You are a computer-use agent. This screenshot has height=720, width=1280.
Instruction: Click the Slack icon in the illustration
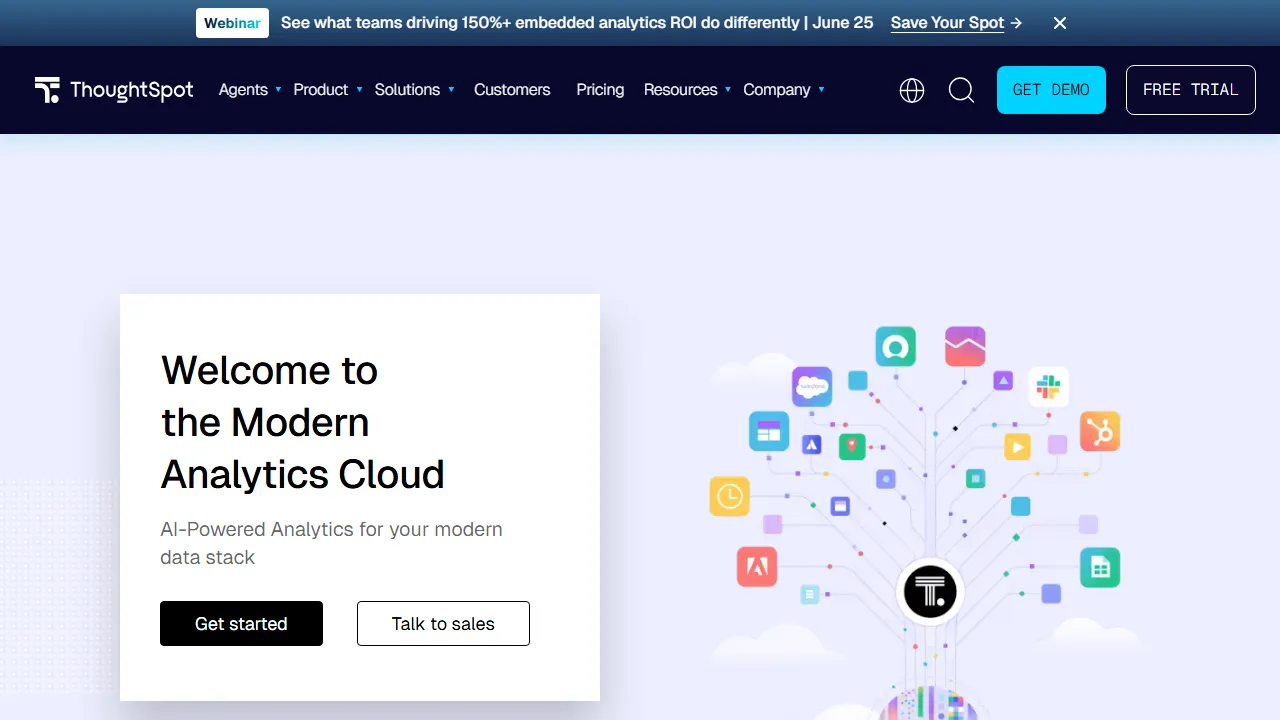point(1048,387)
